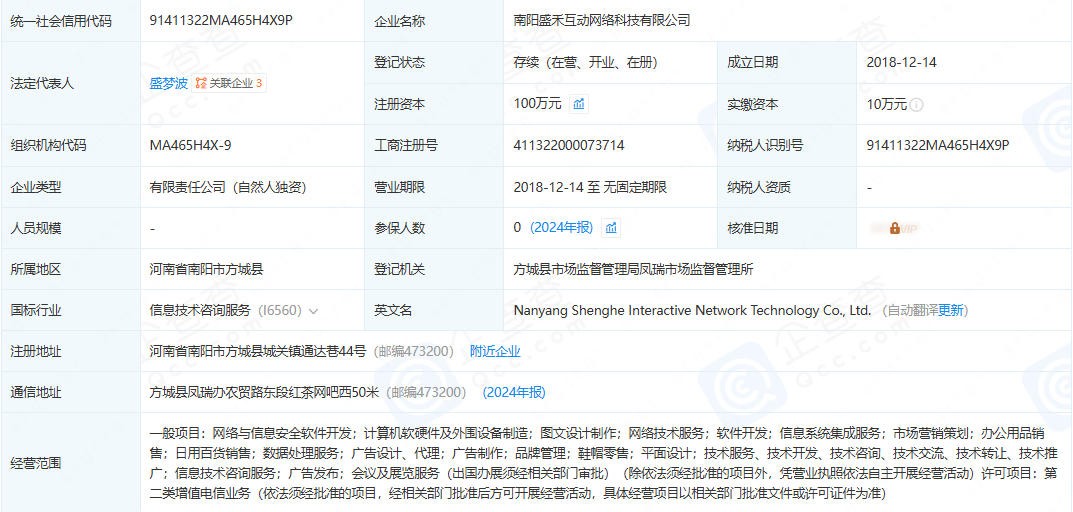
Task: Click the industry value 信息技术咨询服务
Action: 200,311
